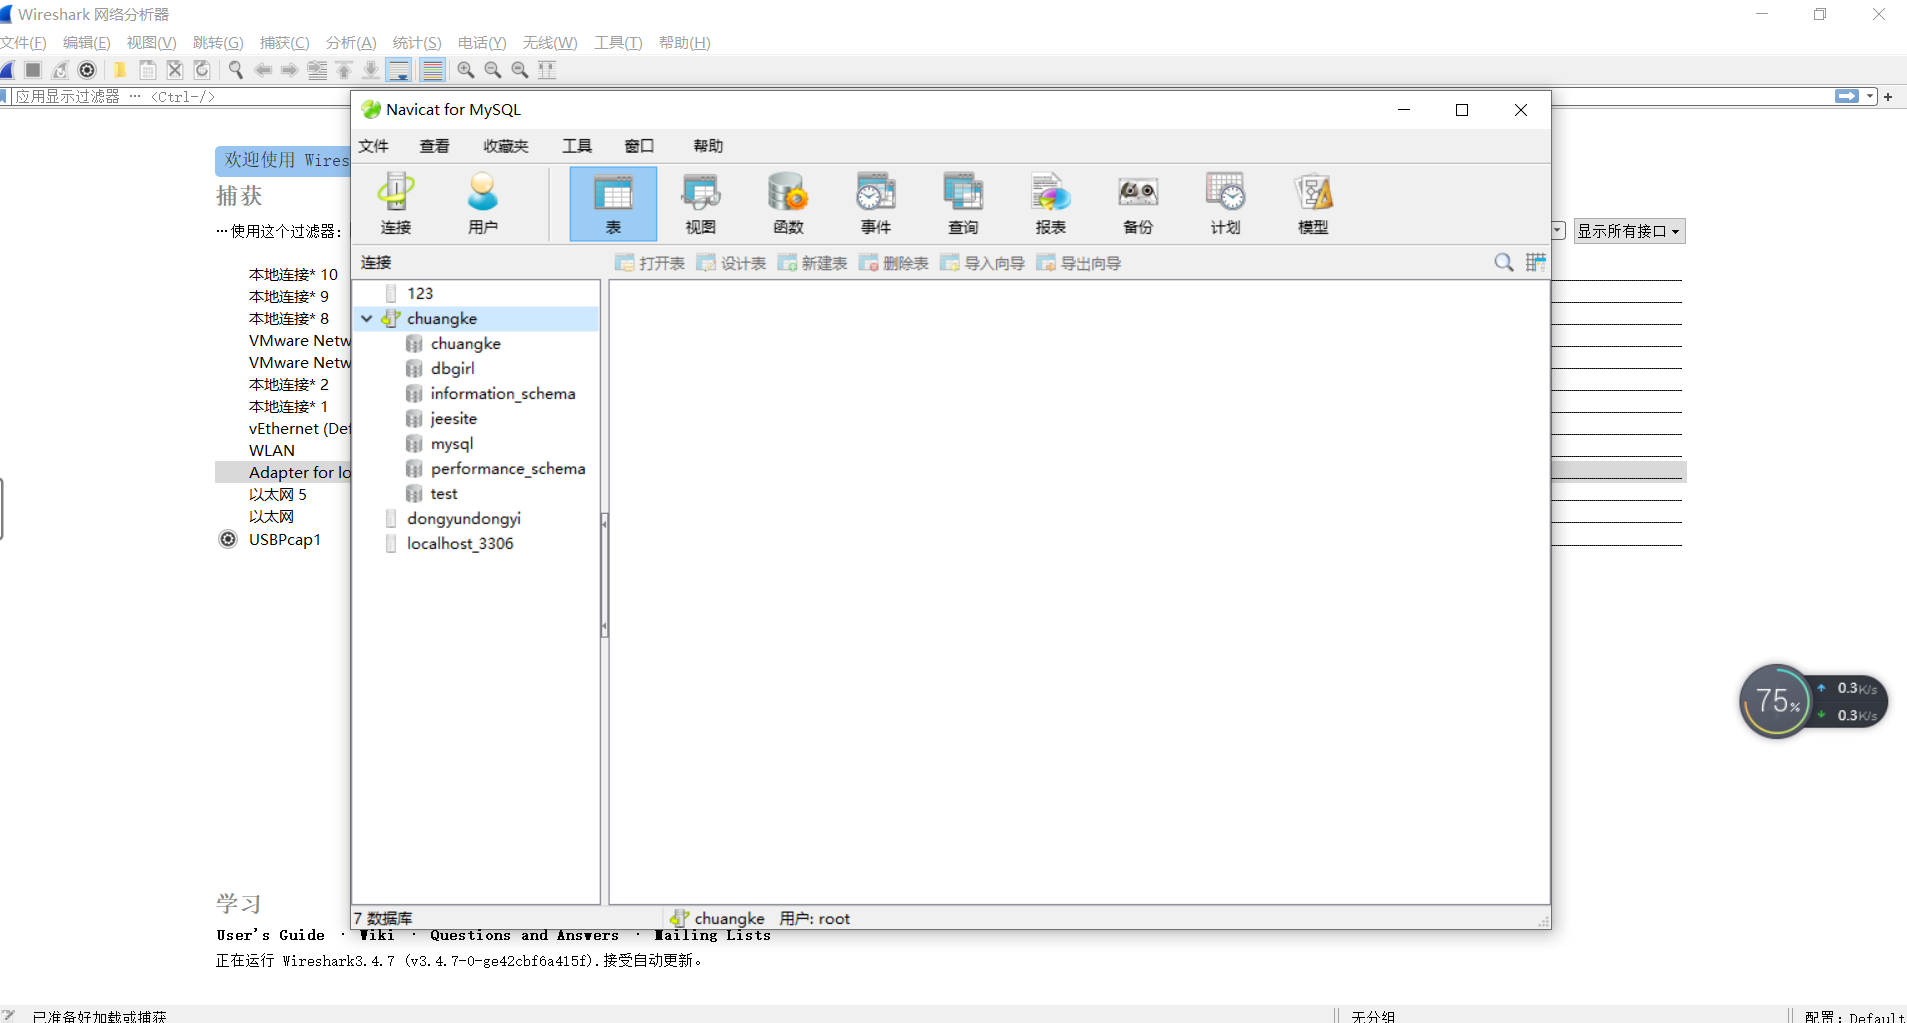This screenshot has width=1907, height=1023.
Task: Select the dongyundongyi connection
Action: point(463,518)
